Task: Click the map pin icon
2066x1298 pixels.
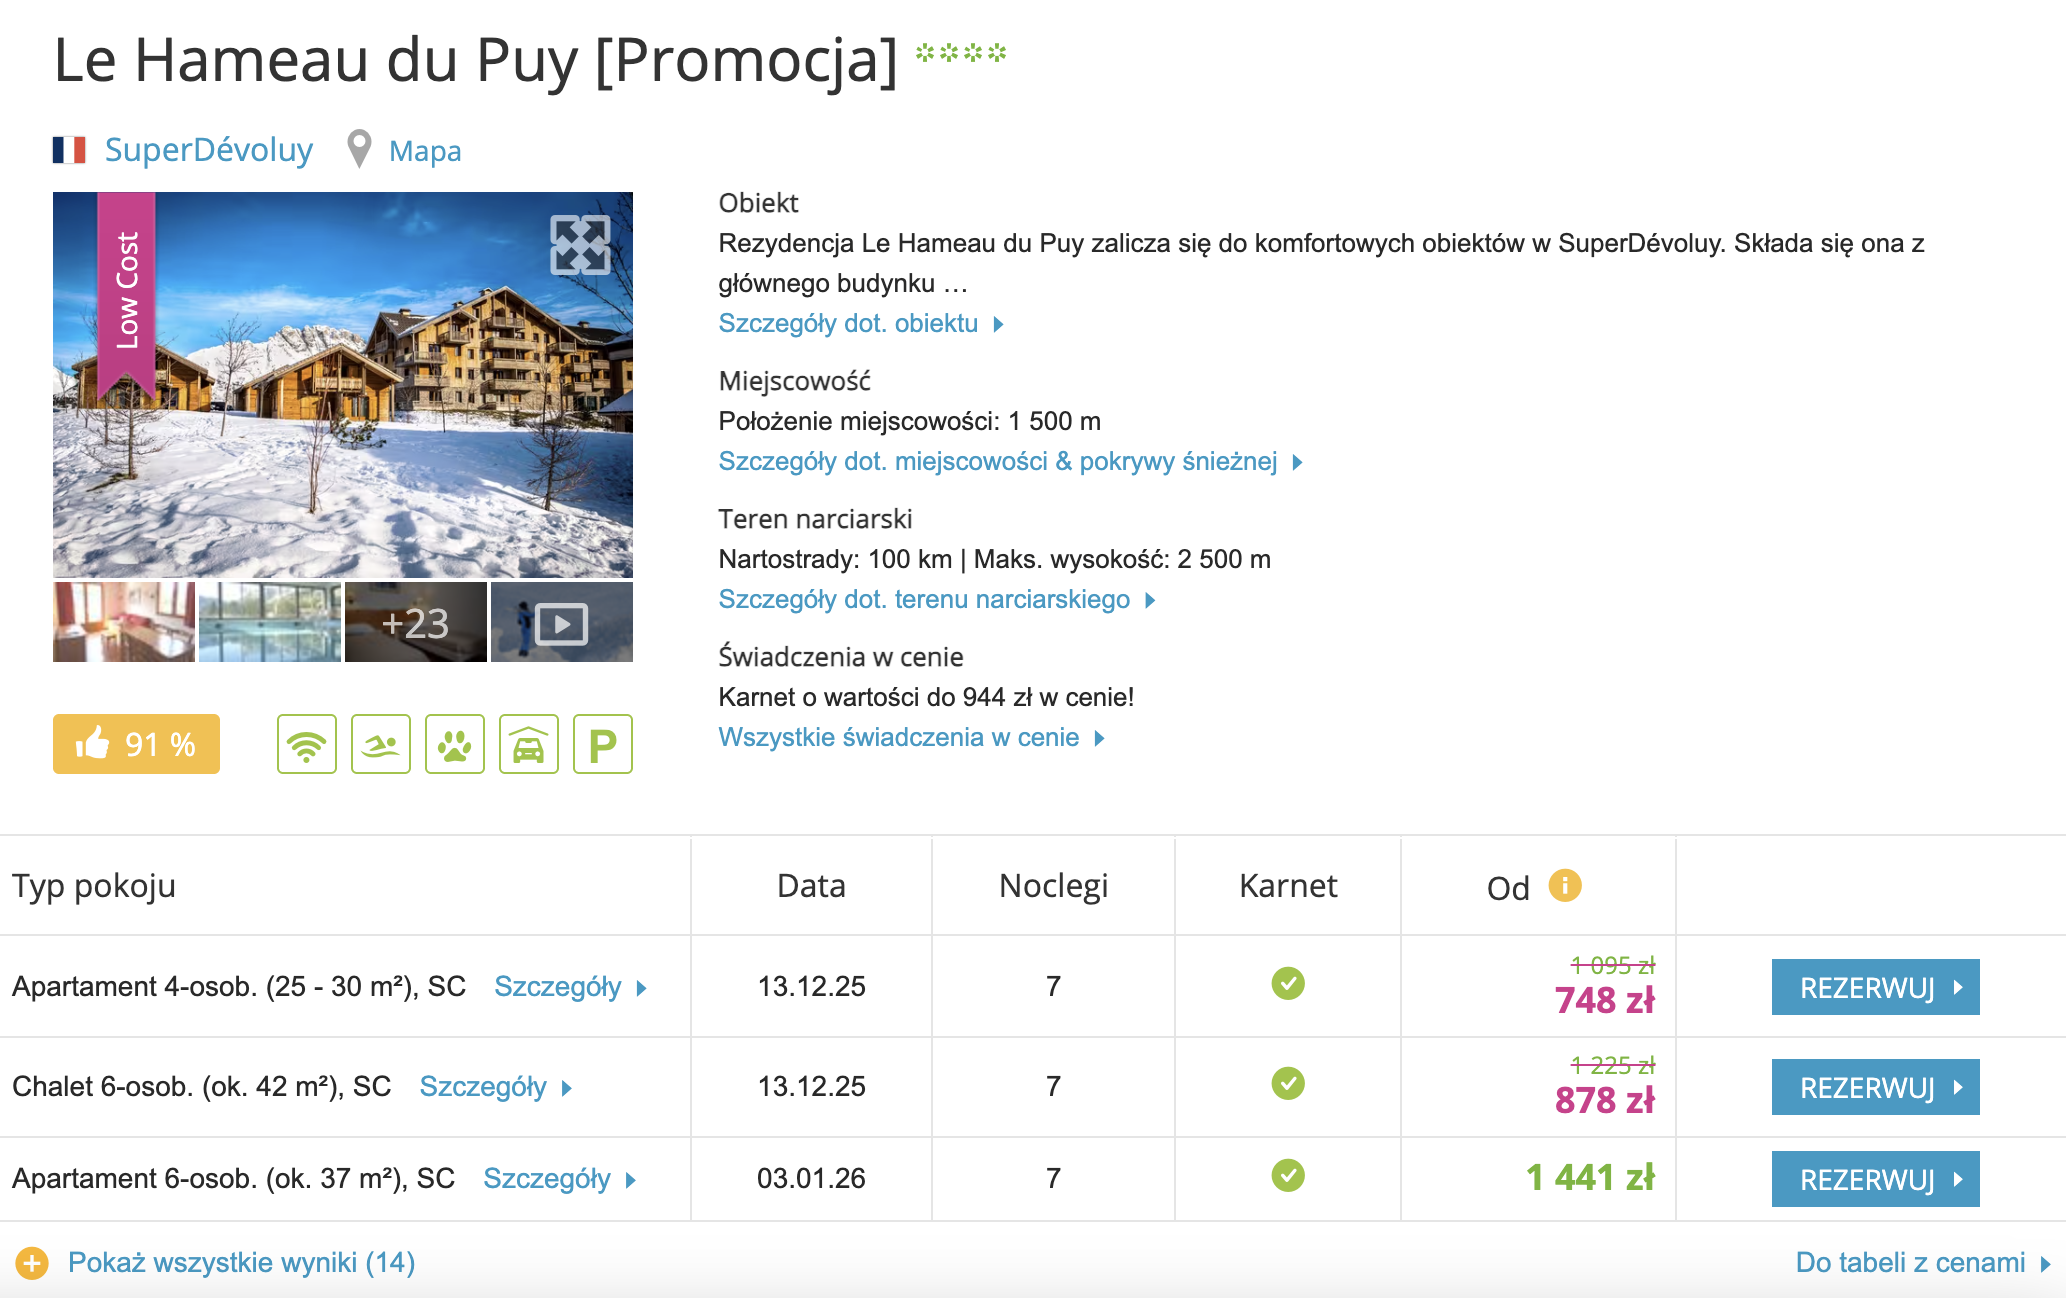Action: [359, 150]
